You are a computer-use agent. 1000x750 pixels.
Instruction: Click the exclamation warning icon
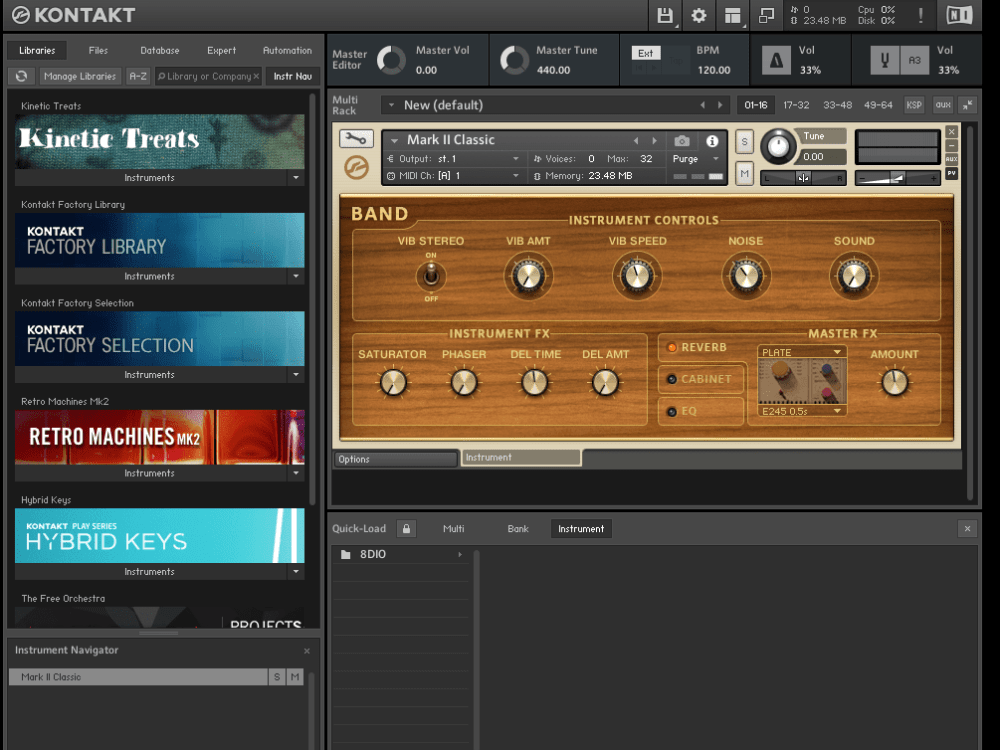click(x=920, y=15)
